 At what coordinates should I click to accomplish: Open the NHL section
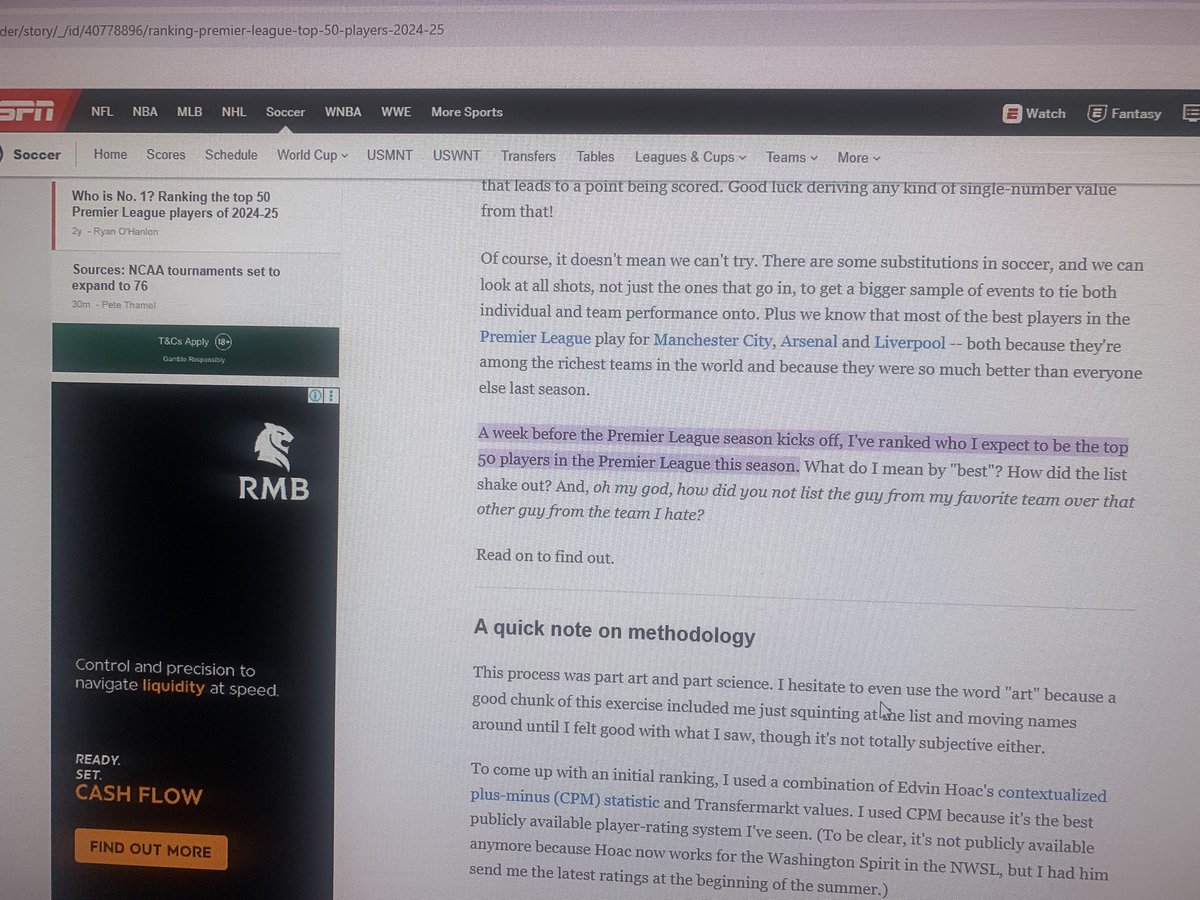[234, 112]
